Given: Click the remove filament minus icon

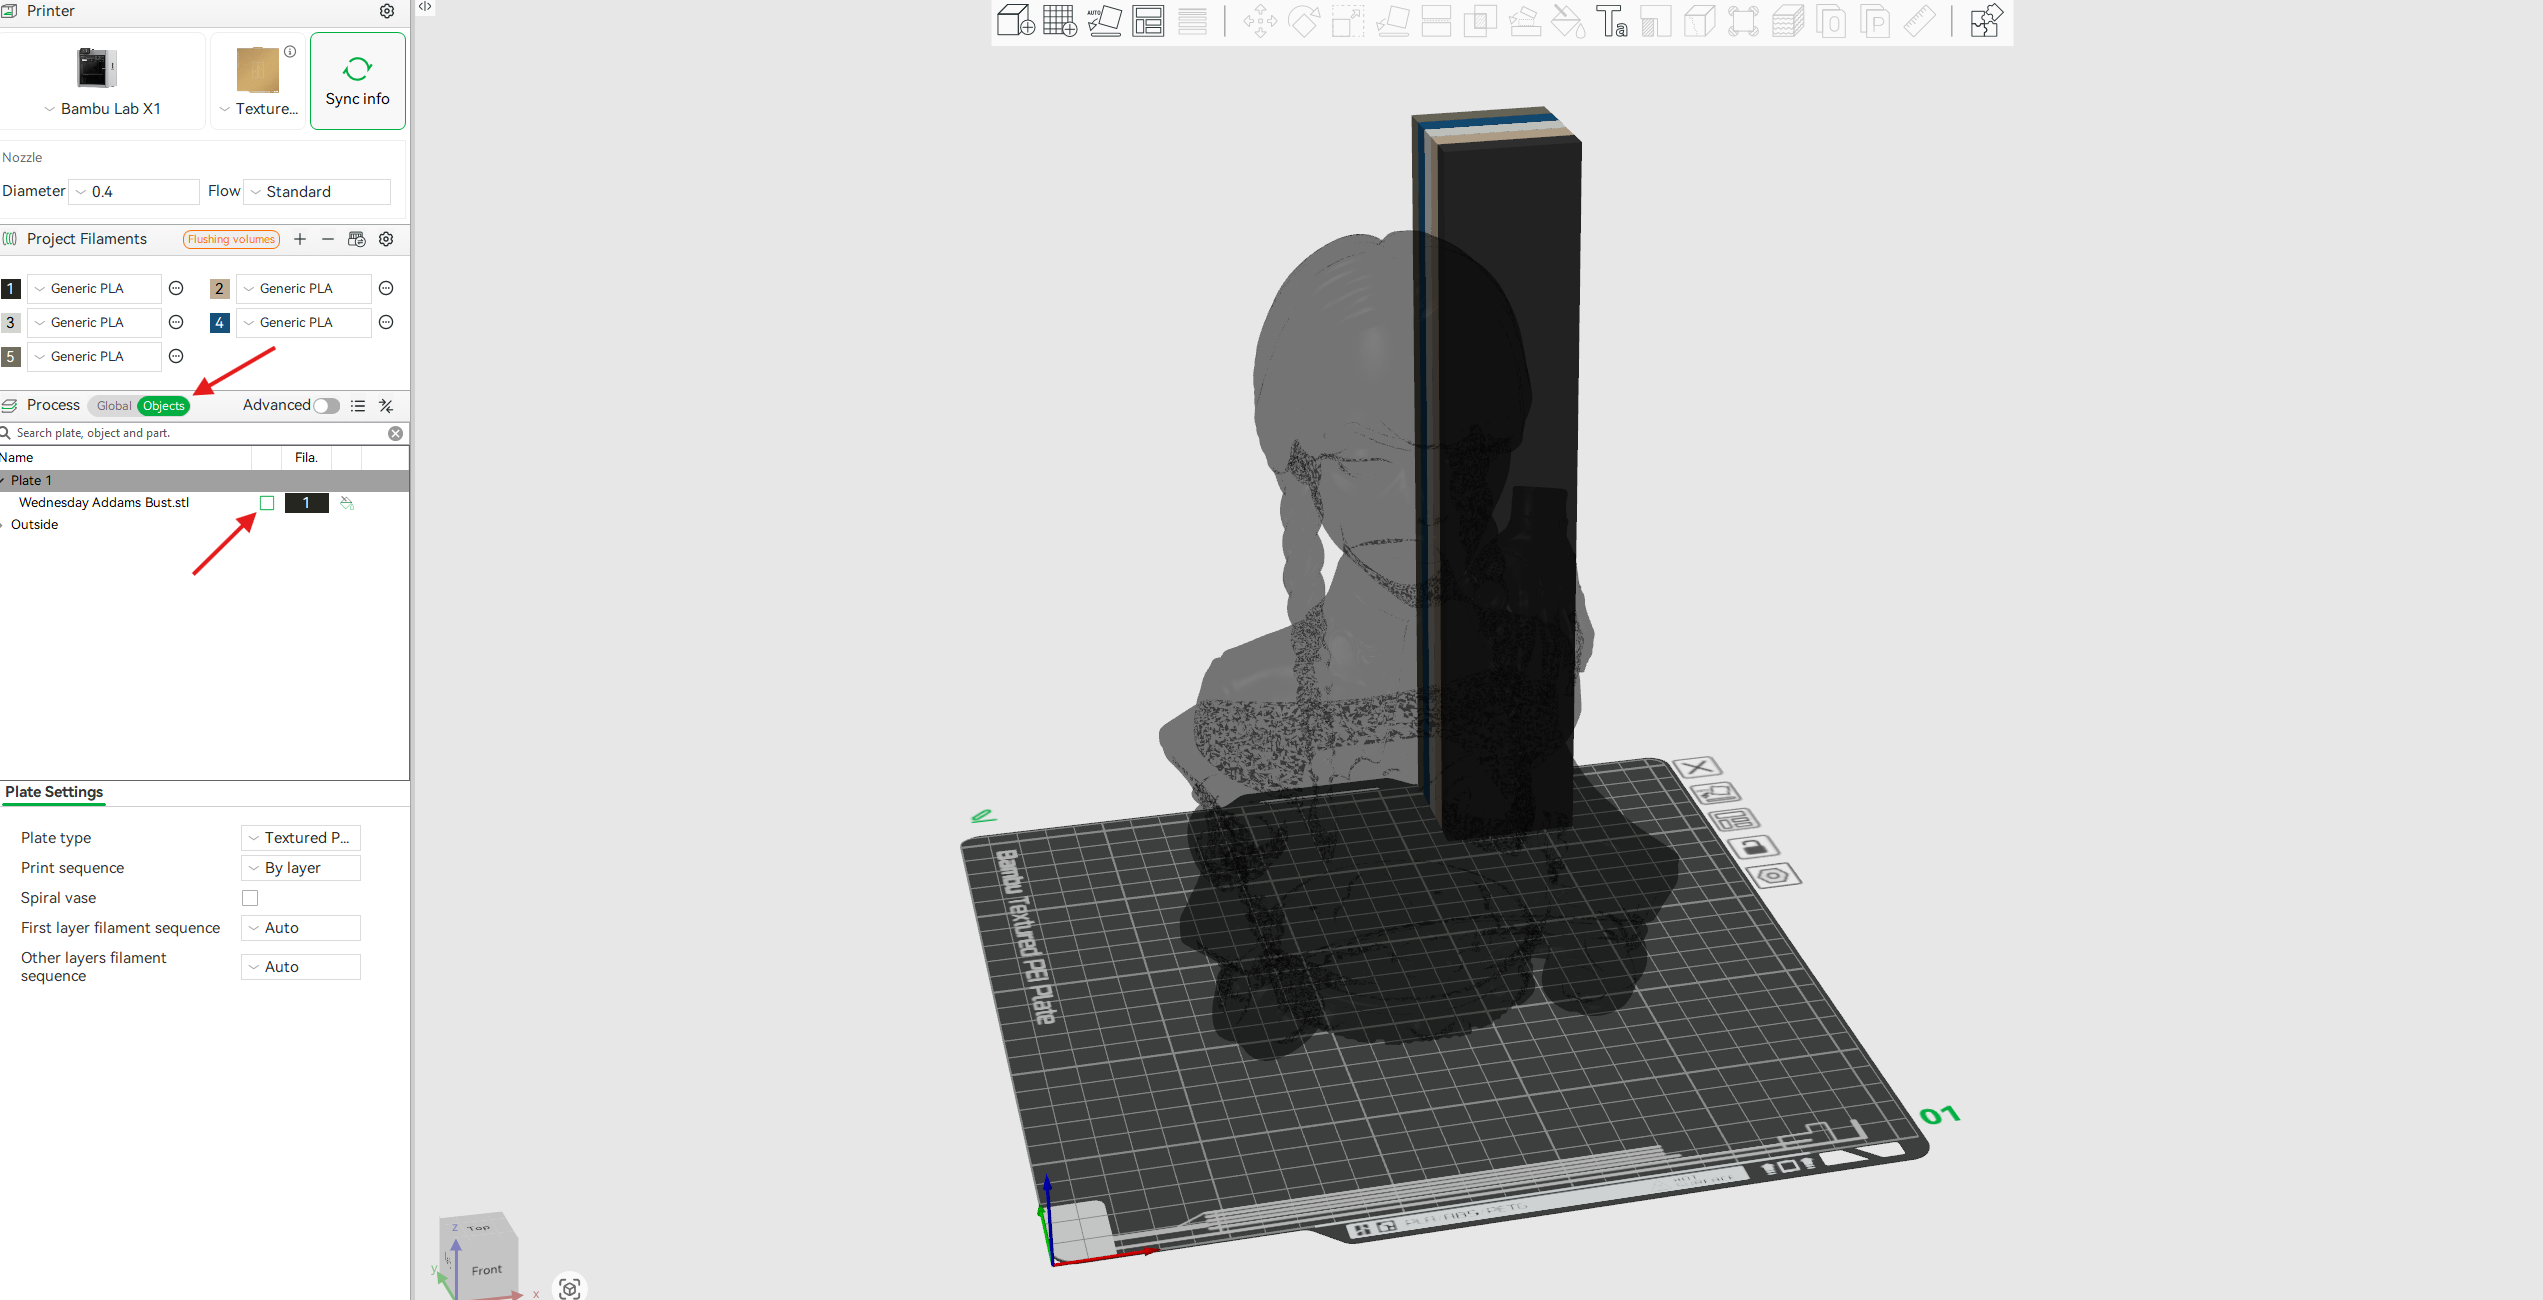Looking at the screenshot, I should coord(328,239).
